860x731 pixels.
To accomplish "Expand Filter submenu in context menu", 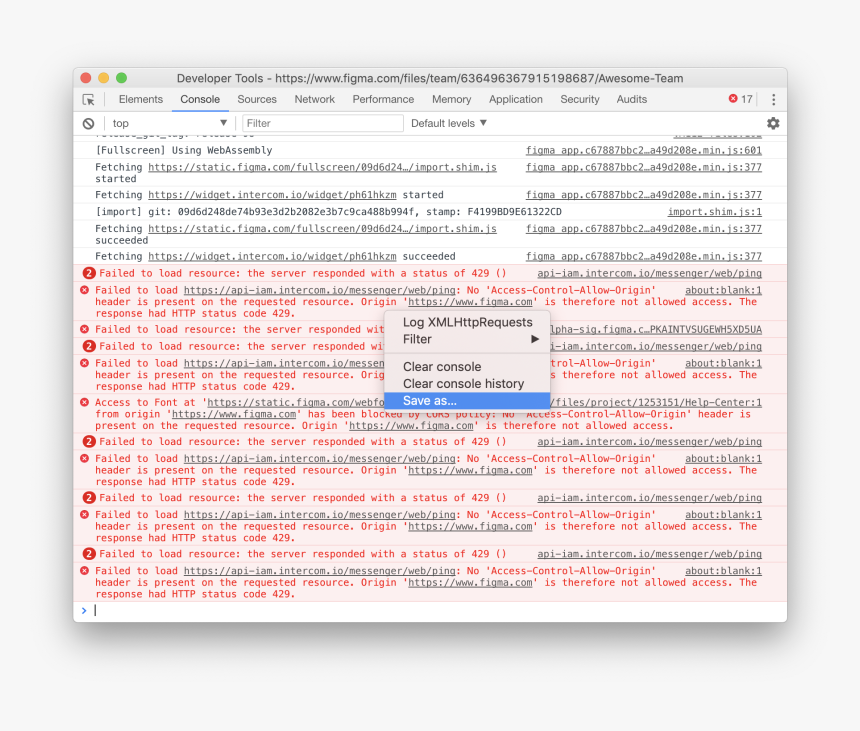I will coord(467,339).
